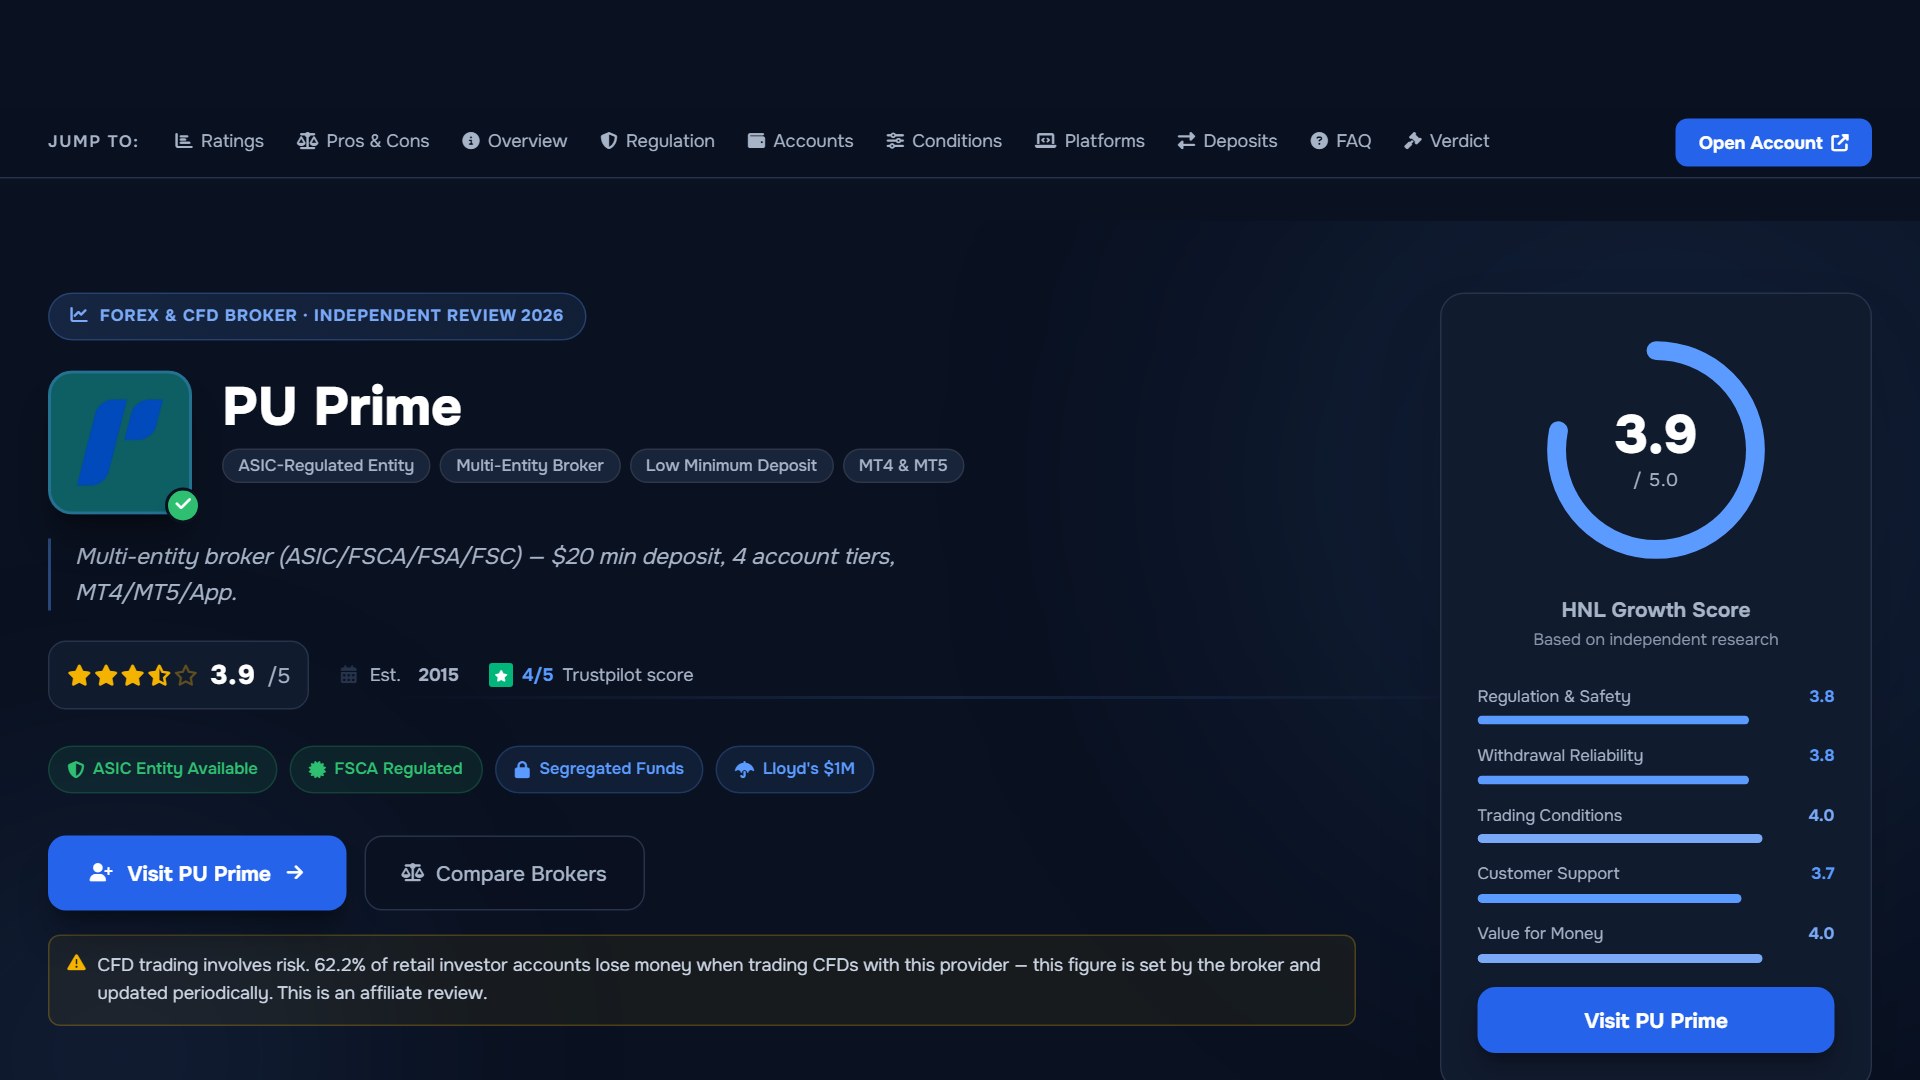This screenshot has height=1080, width=1920.
Task: Open the Platforms nav link
Action: [1090, 141]
